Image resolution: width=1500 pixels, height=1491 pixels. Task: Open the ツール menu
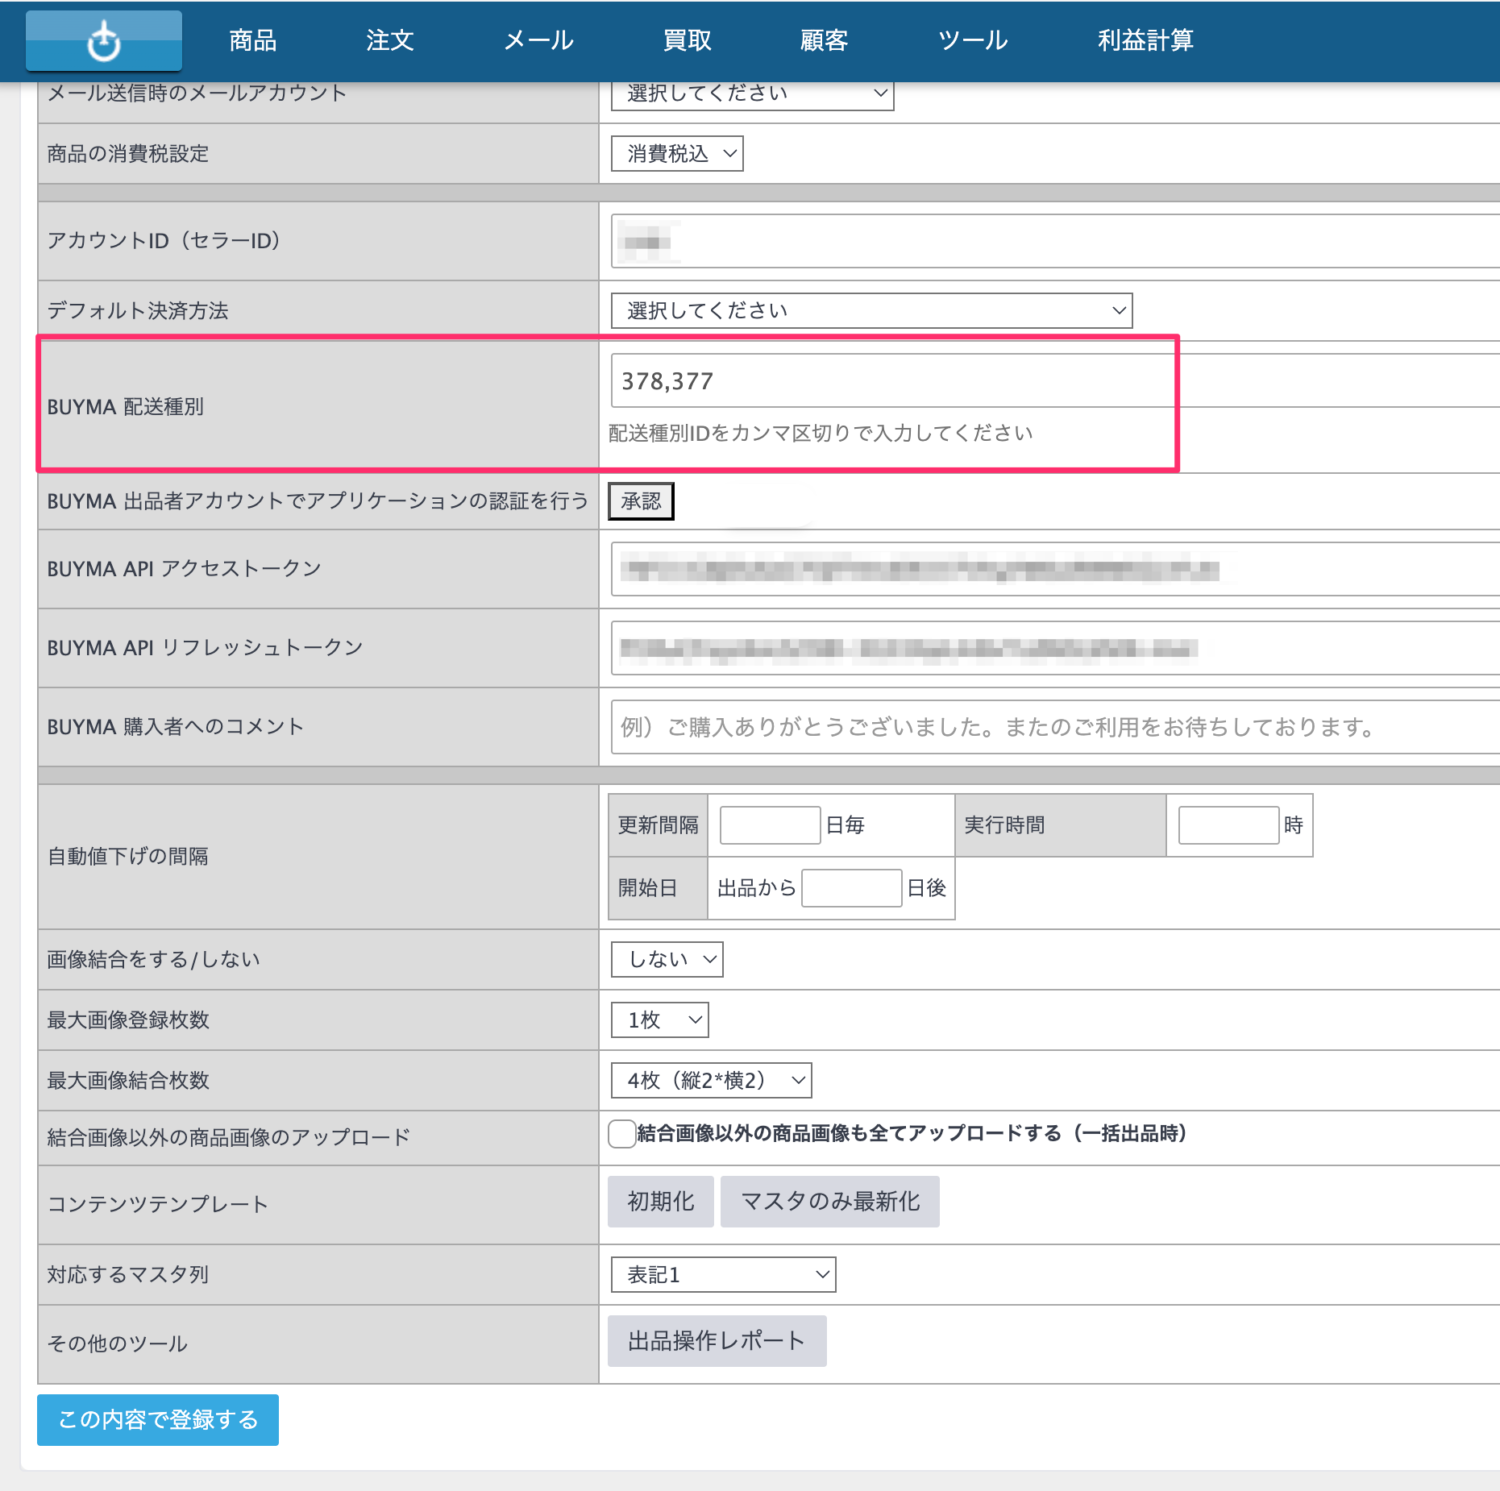(x=972, y=41)
